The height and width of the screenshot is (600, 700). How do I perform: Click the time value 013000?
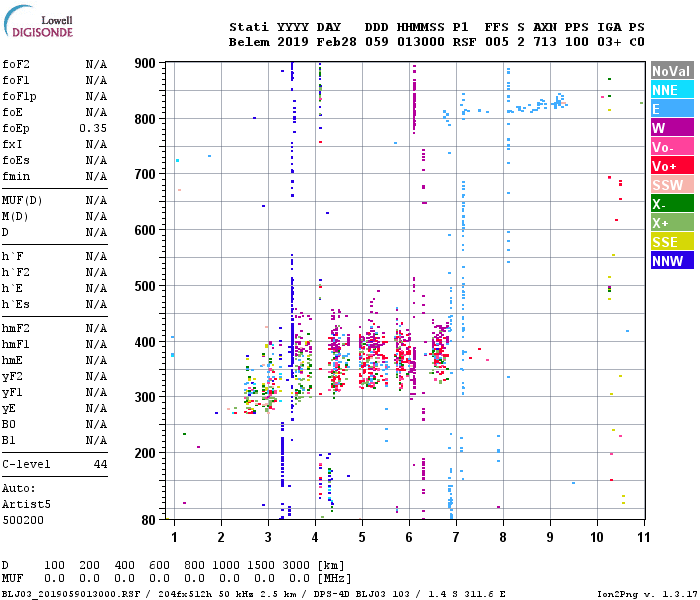[421, 42]
